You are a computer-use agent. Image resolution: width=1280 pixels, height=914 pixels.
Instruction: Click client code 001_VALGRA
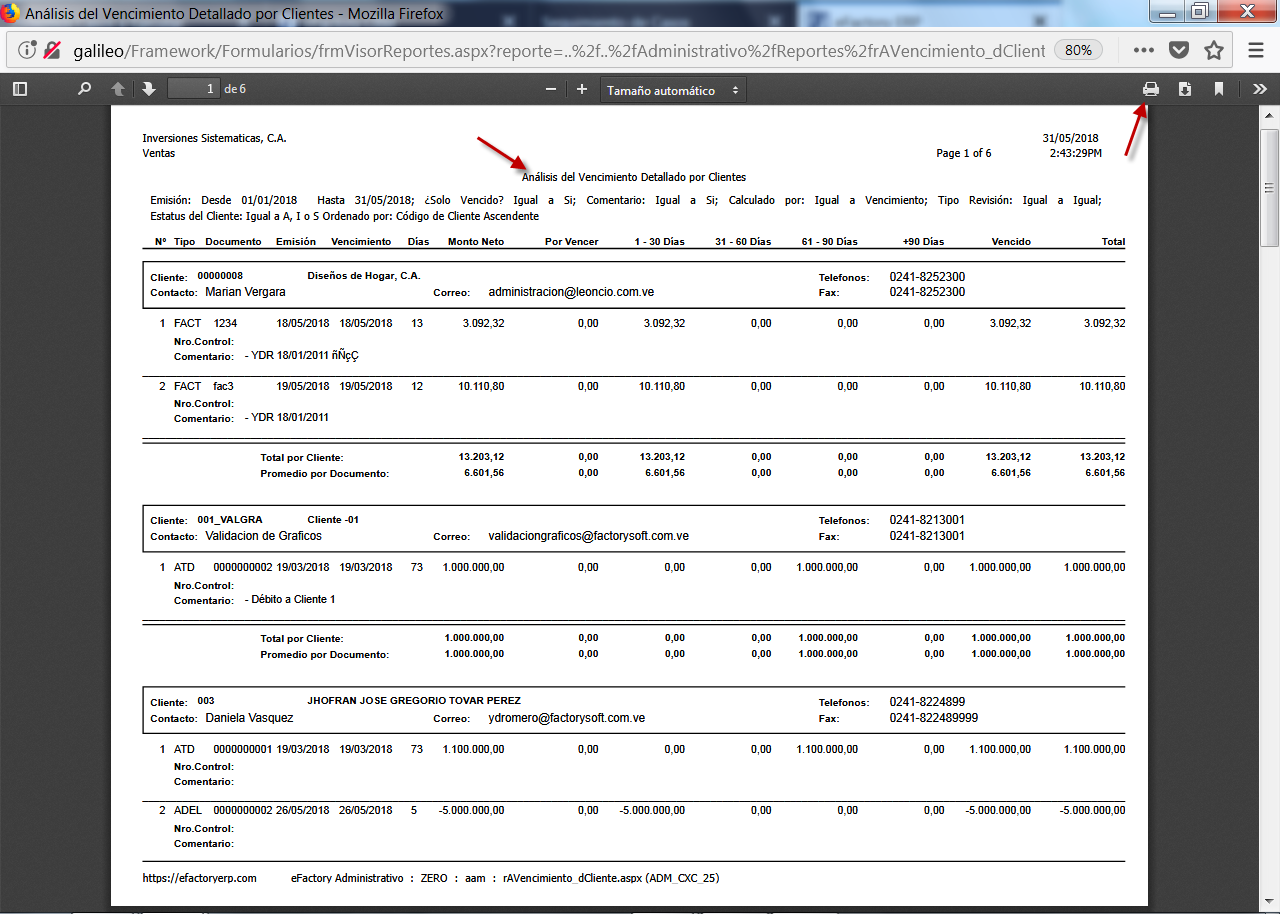click(230, 519)
